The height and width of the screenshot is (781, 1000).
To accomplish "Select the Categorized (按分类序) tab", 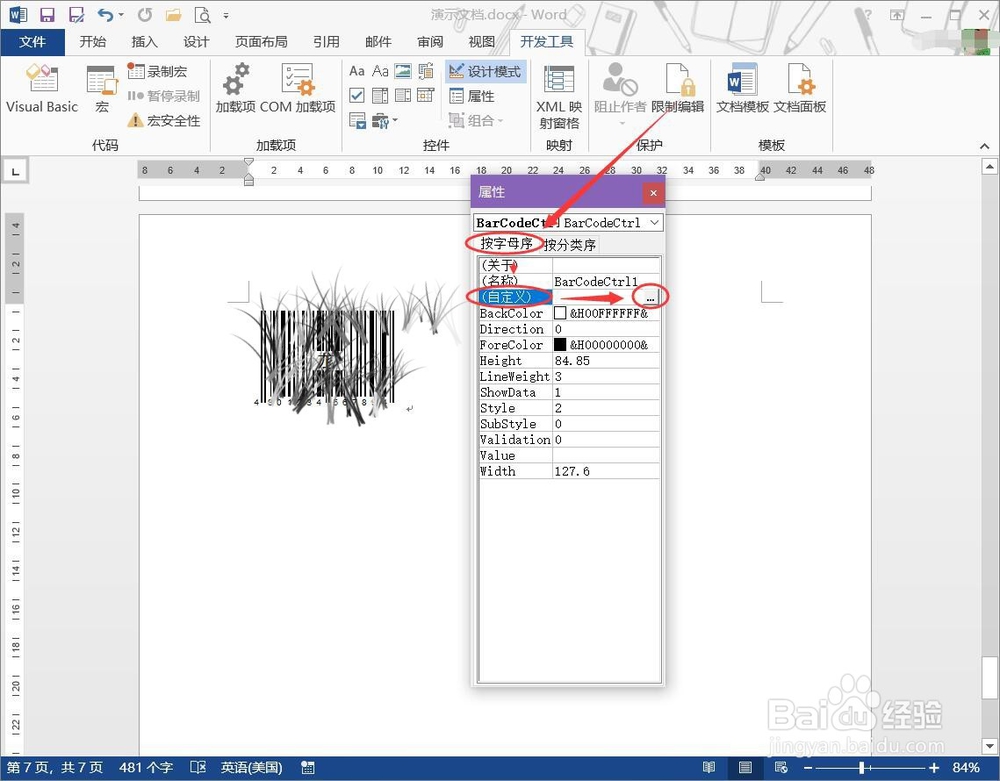I will pos(570,244).
